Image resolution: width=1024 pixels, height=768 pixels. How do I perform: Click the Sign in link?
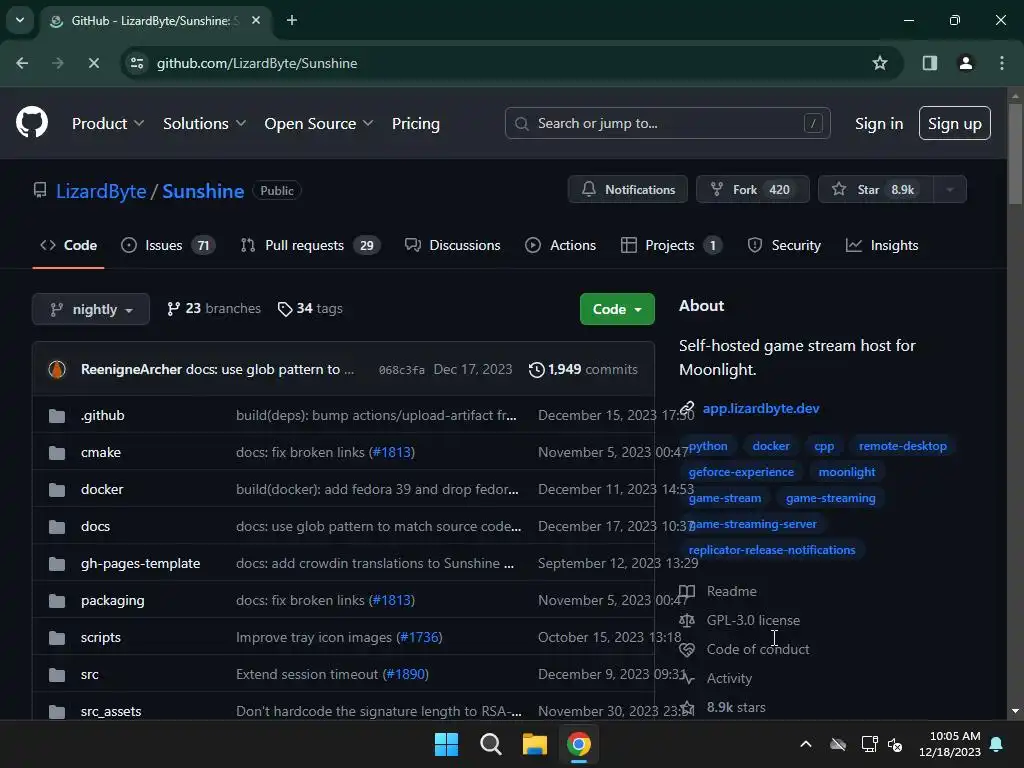(879, 123)
